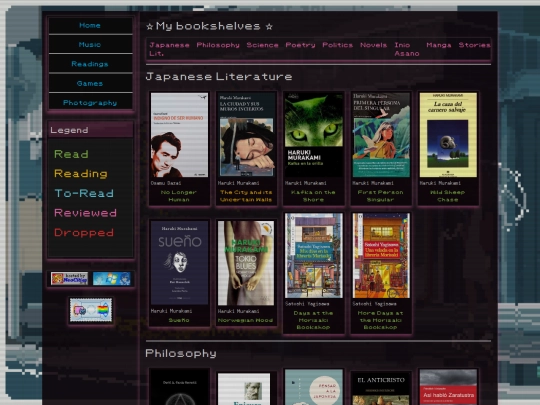Select the Manga shelf tab
540x405 pixels.
(438, 45)
